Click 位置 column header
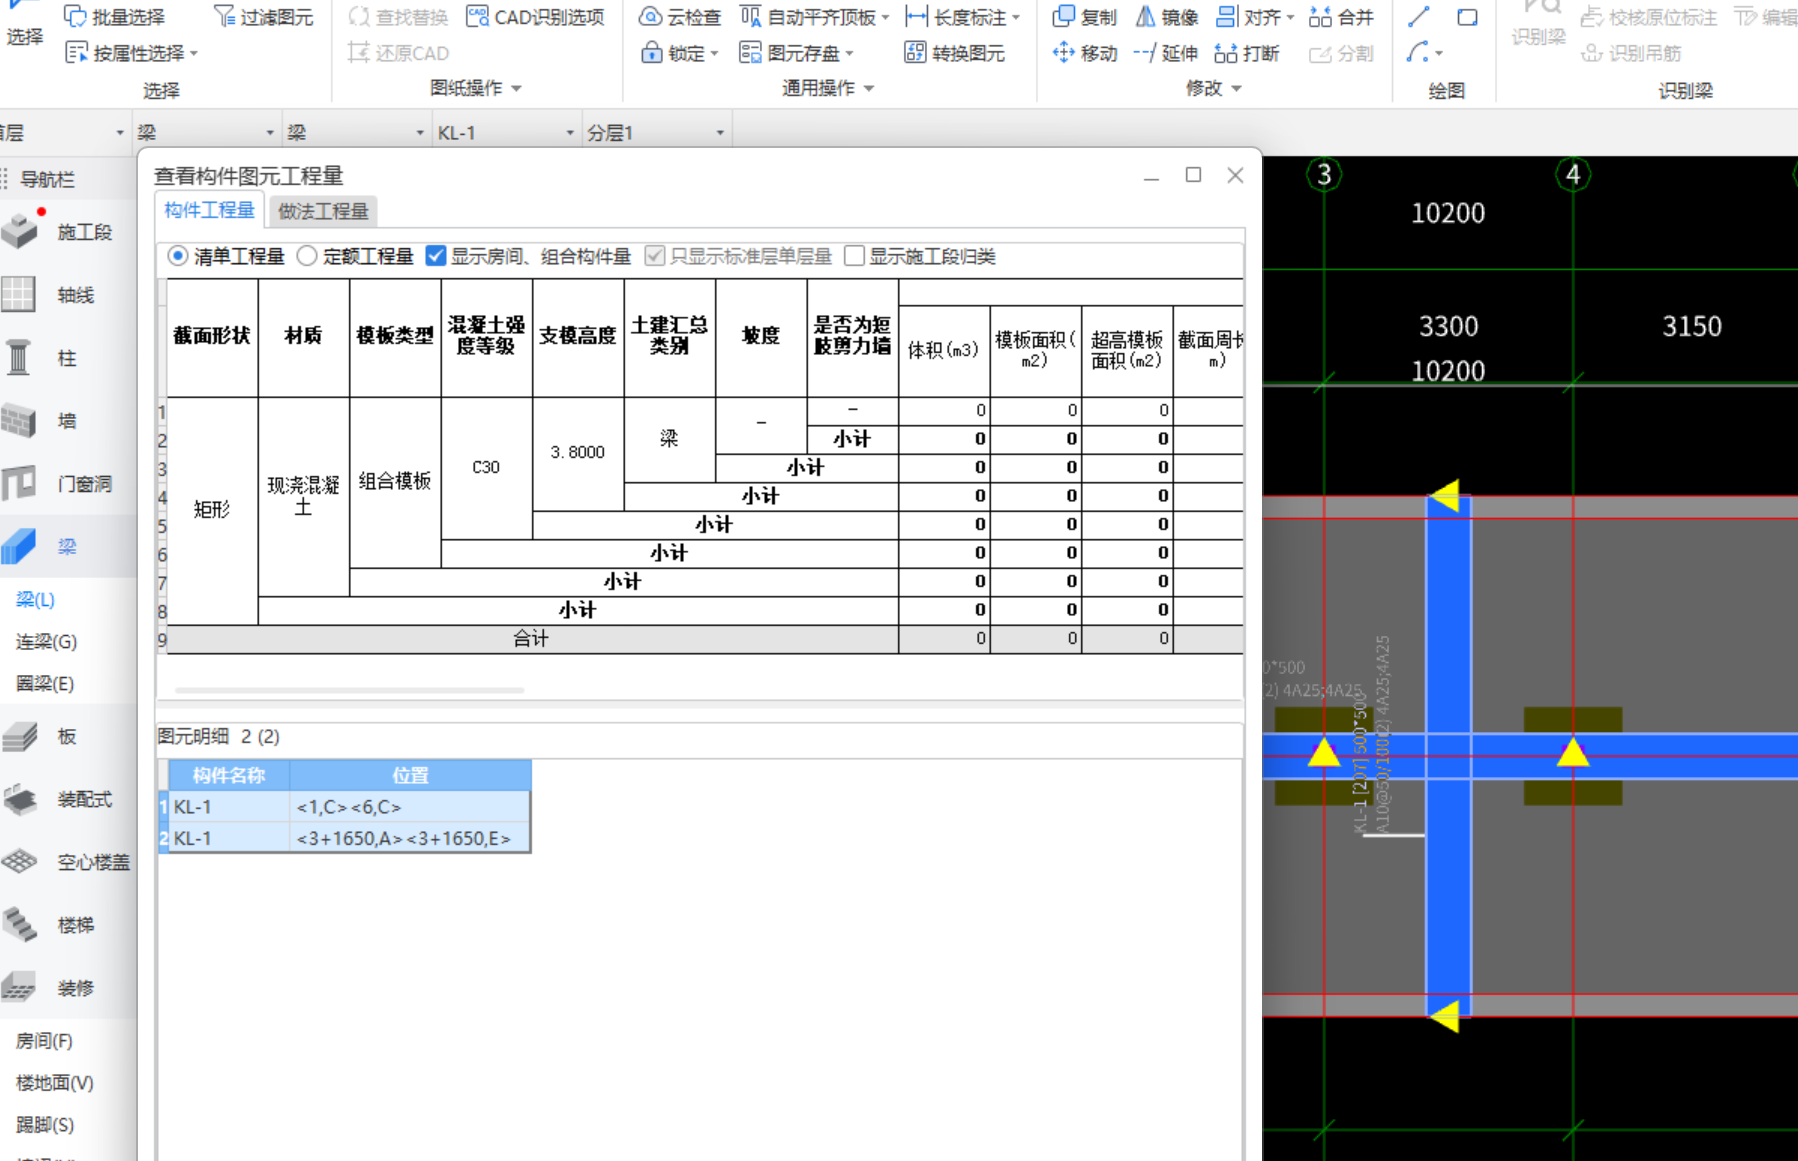This screenshot has width=1798, height=1161. (x=410, y=776)
